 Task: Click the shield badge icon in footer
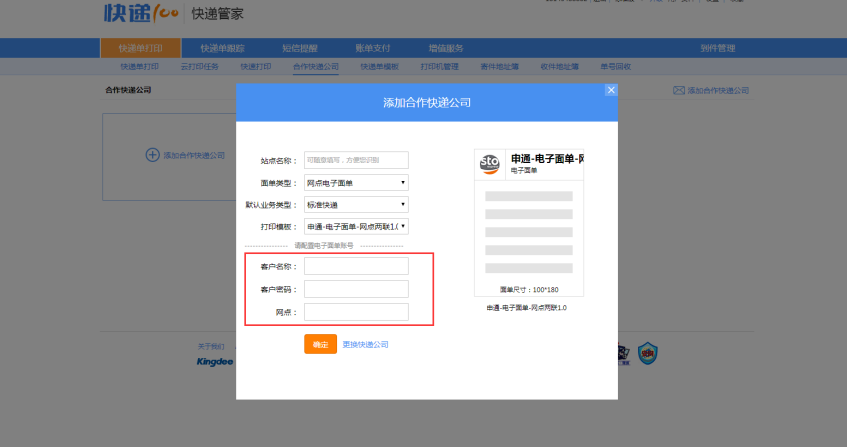[648, 352]
